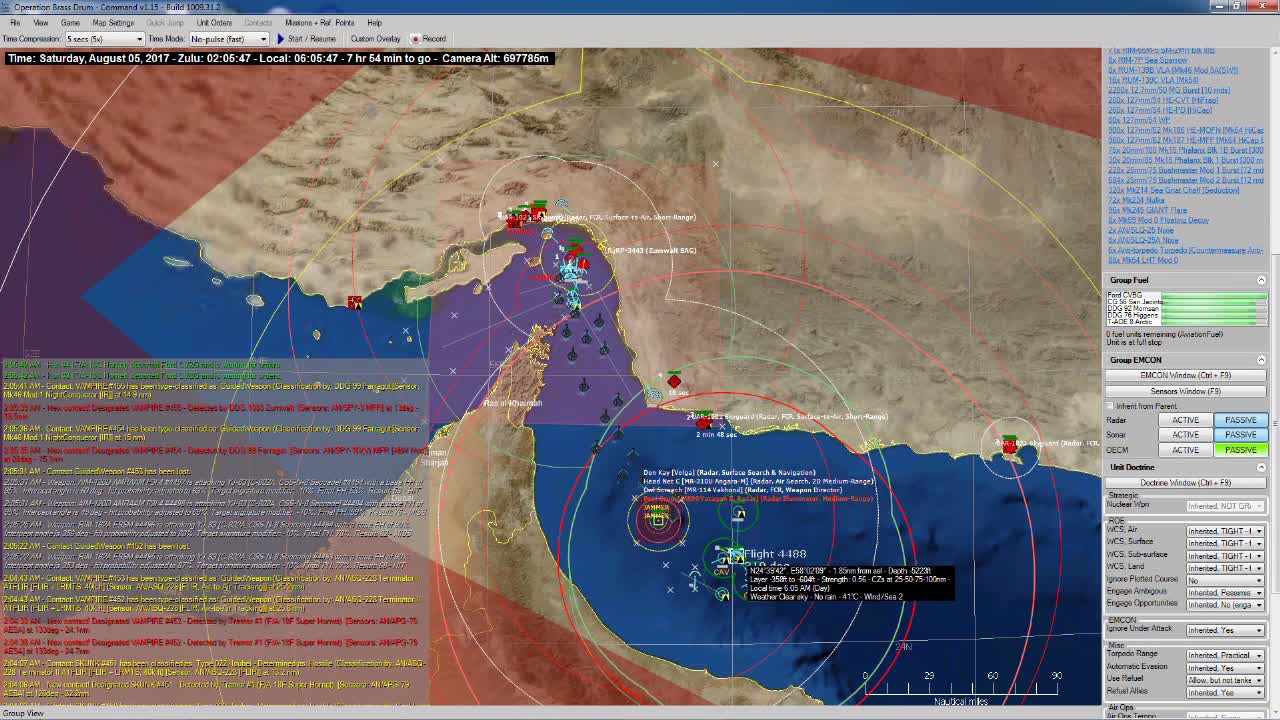Click the T-AOE 8 Arctic fuel bar
The image size is (1280, 720).
coord(1212,322)
